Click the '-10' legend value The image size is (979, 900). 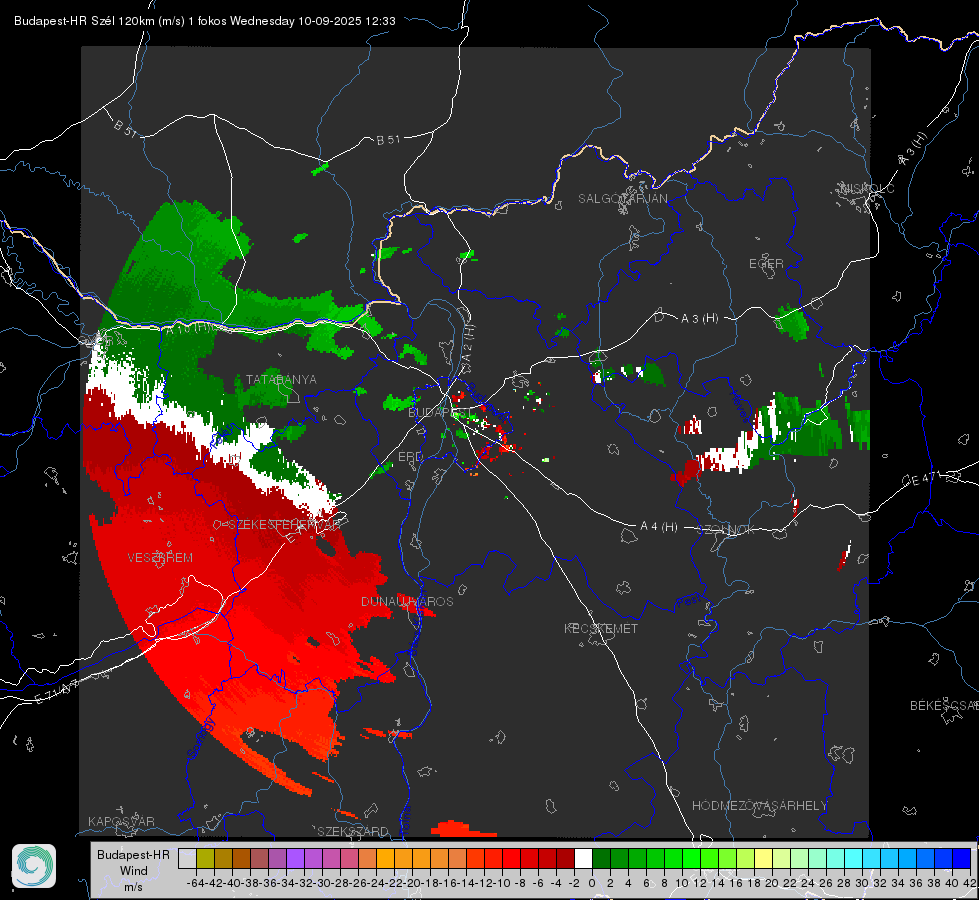pyautogui.click(x=501, y=883)
